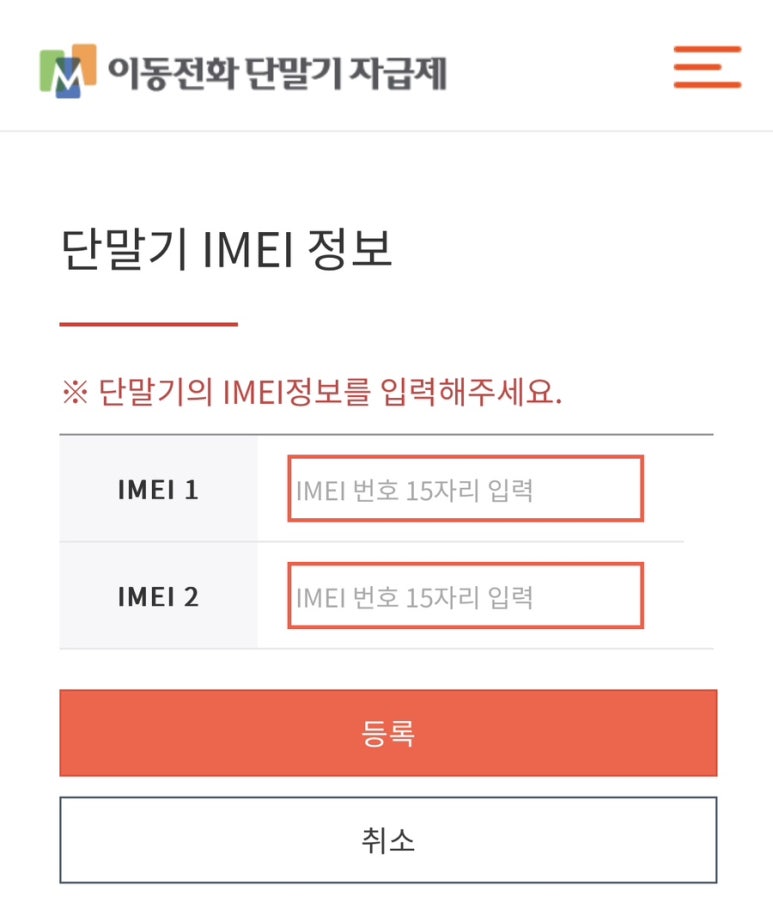Click the colorful M logo icon
This screenshot has width=773, height=922.
(x=68, y=71)
